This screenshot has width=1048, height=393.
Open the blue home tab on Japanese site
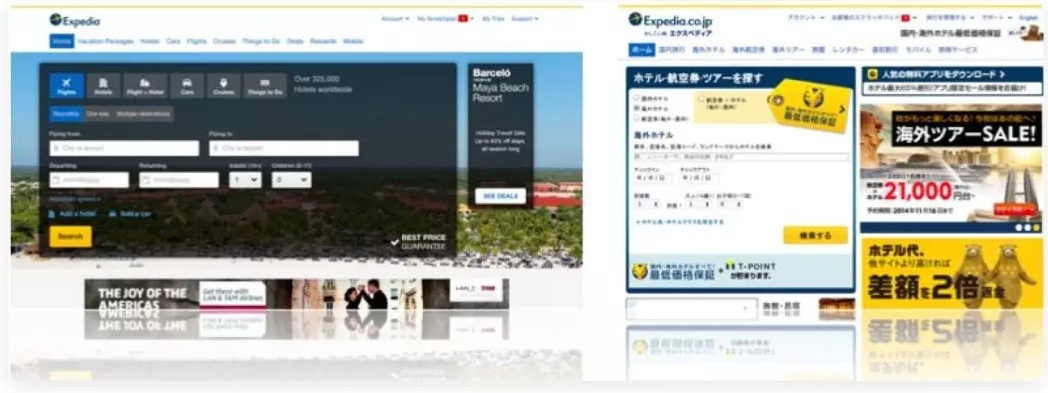tap(642, 50)
